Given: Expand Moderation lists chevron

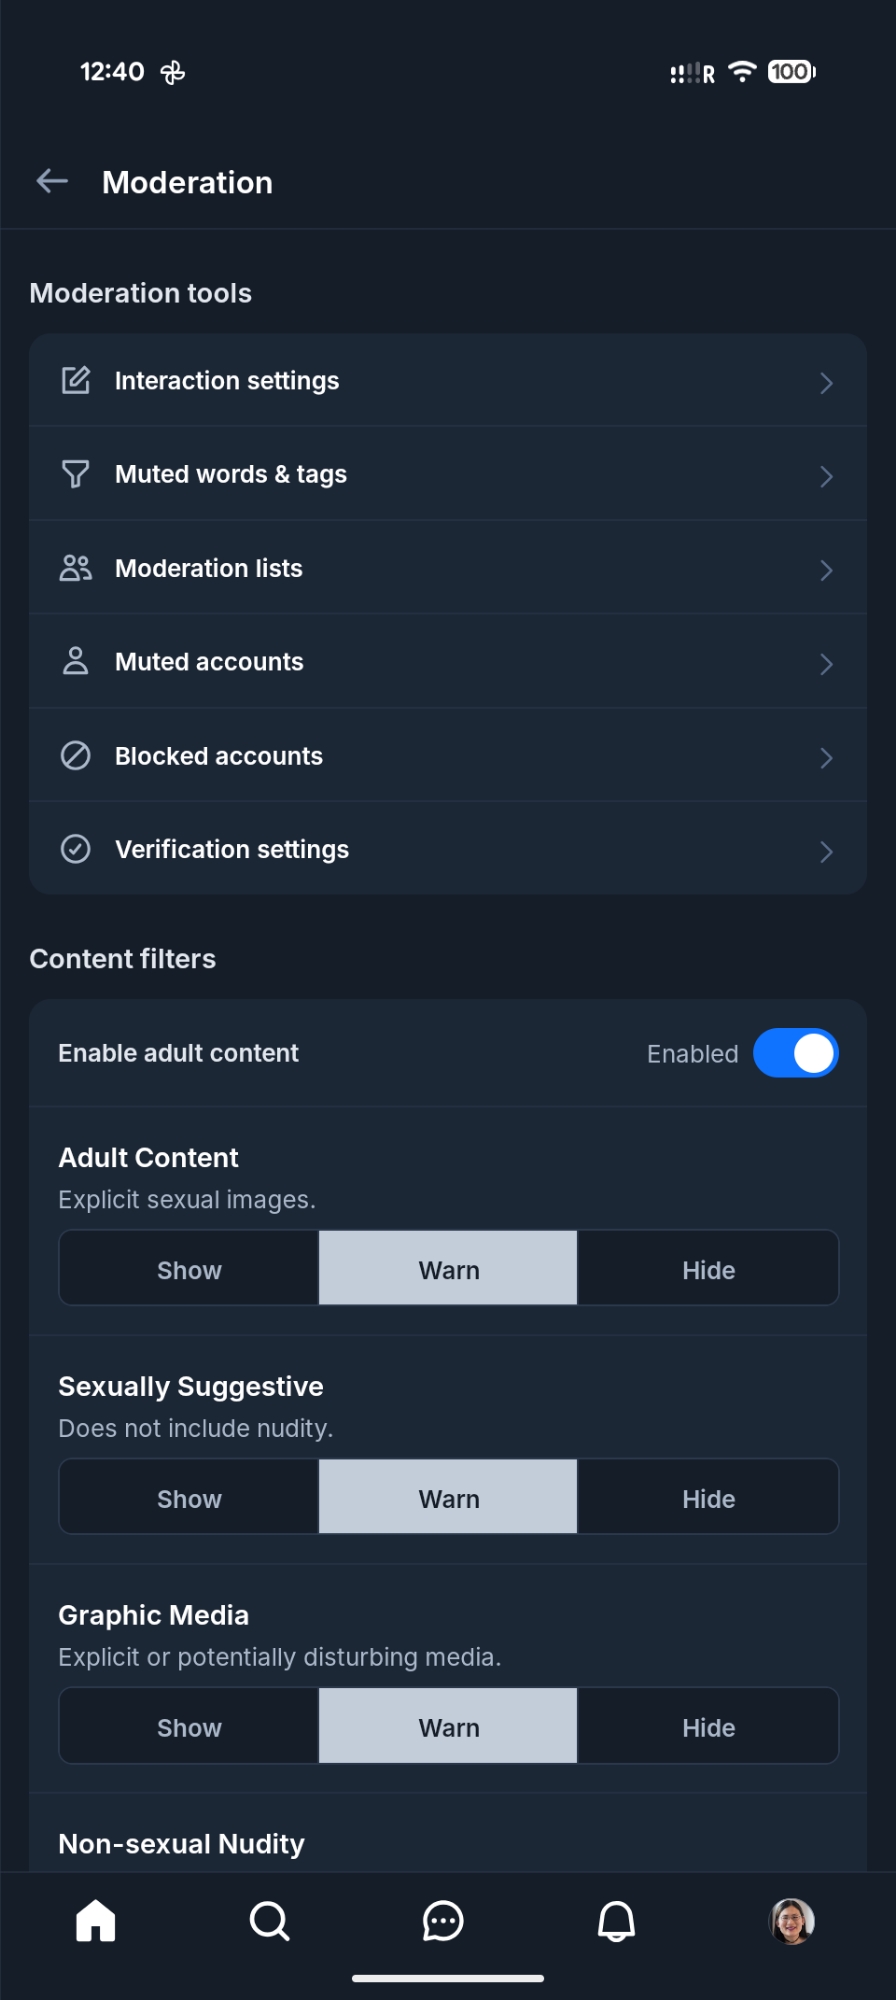Looking at the screenshot, I should [x=826, y=570].
